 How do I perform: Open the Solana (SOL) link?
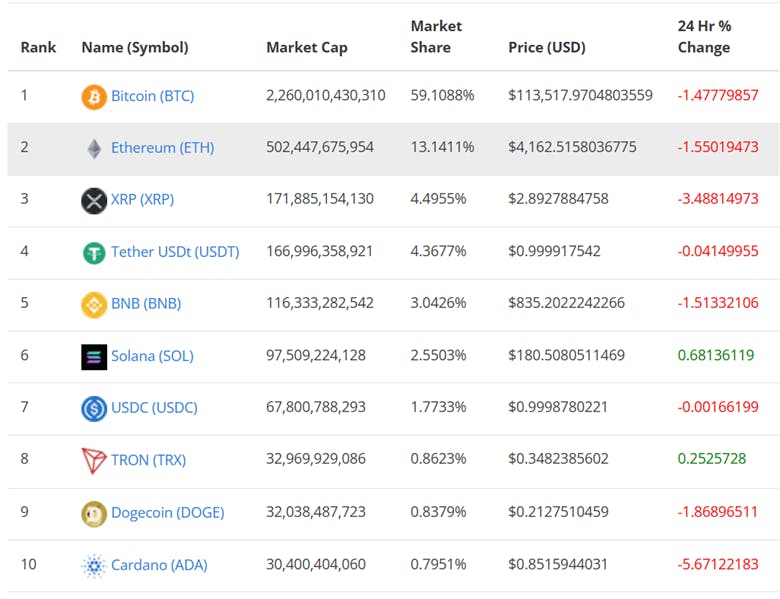click(152, 356)
